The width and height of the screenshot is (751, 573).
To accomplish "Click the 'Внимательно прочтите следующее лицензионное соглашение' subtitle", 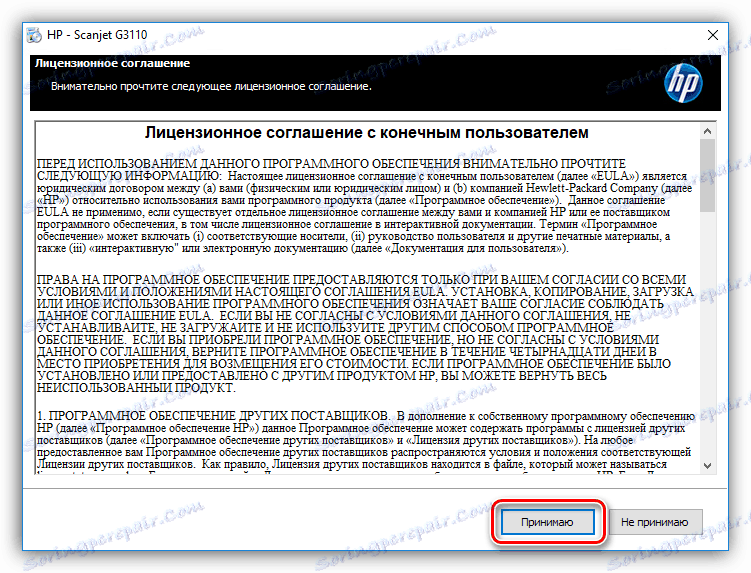I will tap(211, 86).
